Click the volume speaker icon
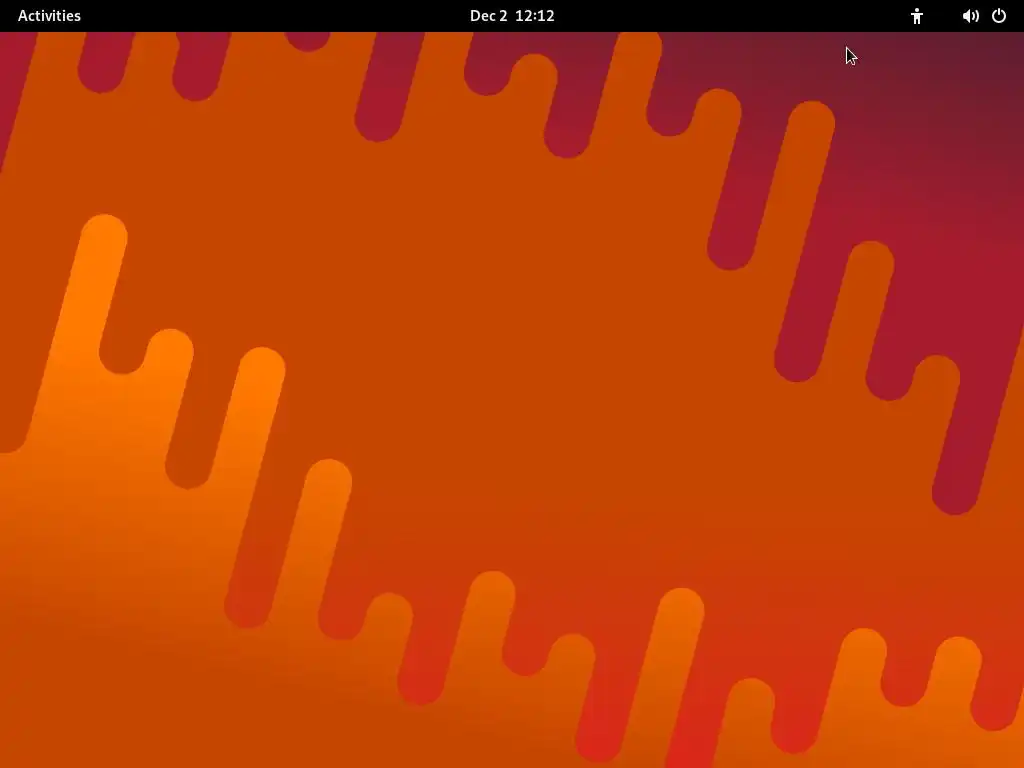The image size is (1024, 768). 970,16
